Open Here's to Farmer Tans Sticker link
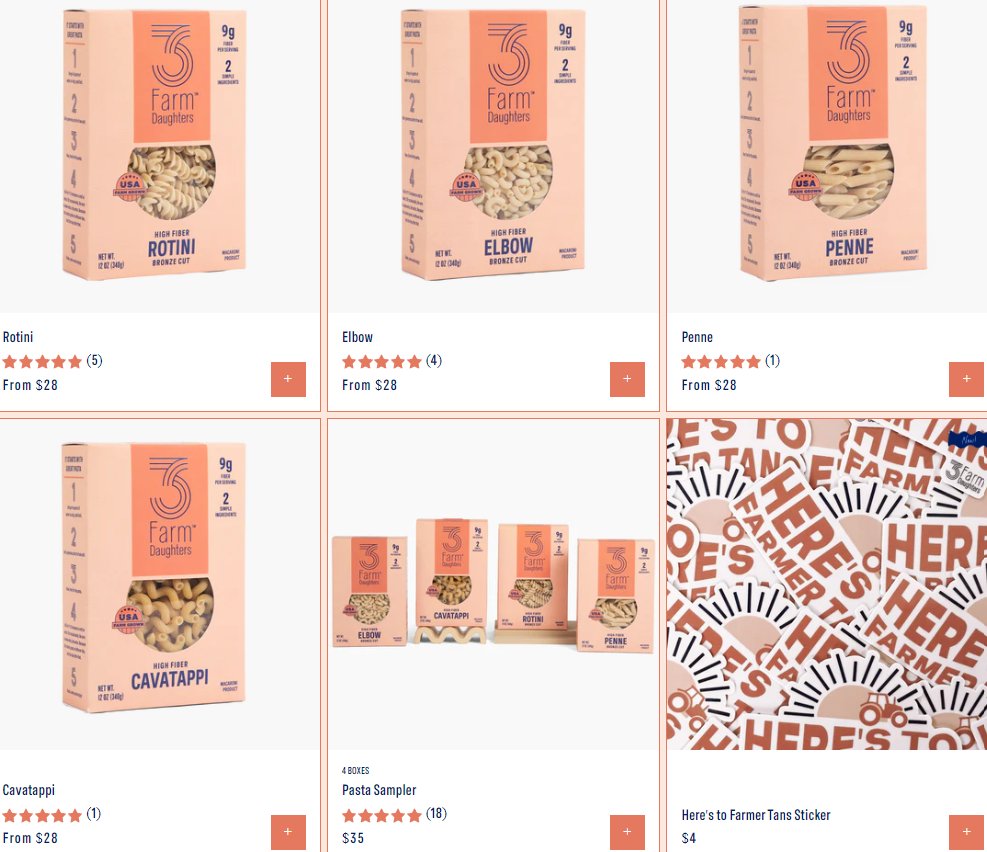The image size is (987, 852). pos(756,815)
